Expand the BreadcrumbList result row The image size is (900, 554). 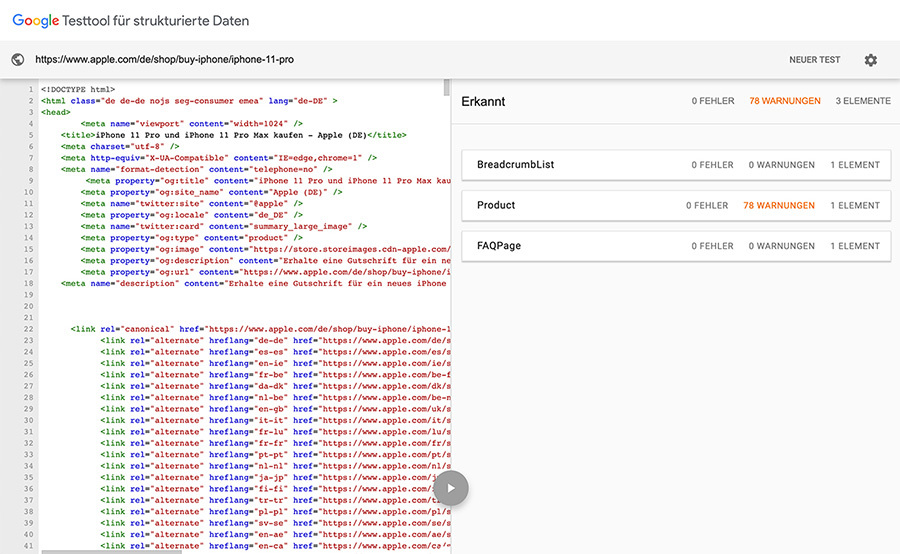click(676, 165)
